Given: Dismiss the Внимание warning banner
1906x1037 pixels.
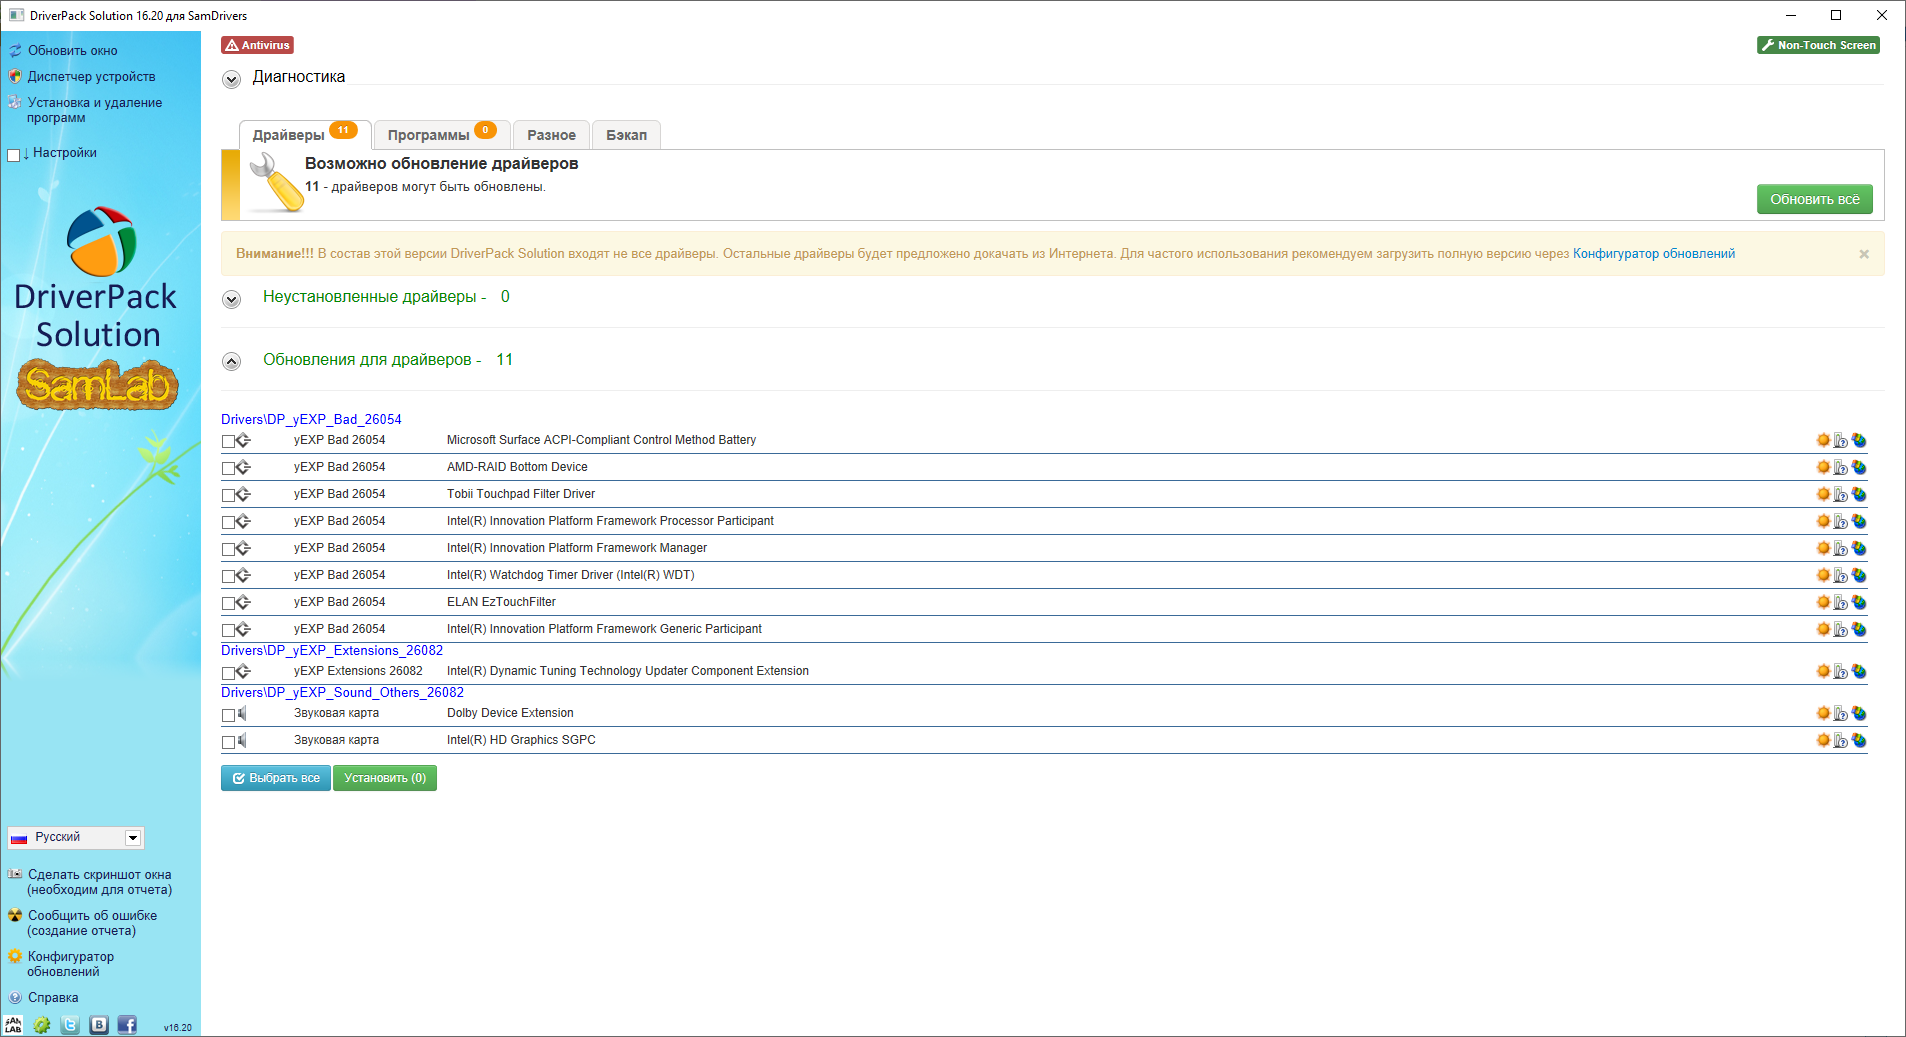Looking at the screenshot, I should (x=1864, y=254).
